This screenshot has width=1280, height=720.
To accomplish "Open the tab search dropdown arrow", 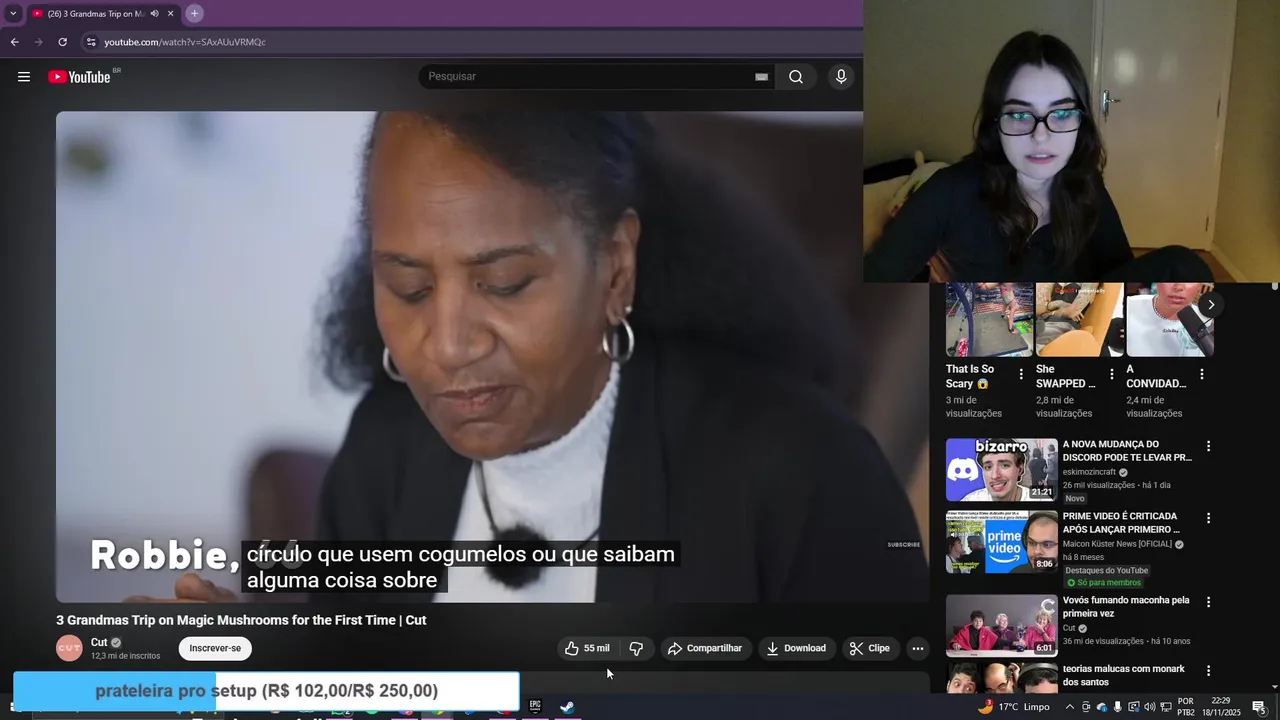I will 13,13.
